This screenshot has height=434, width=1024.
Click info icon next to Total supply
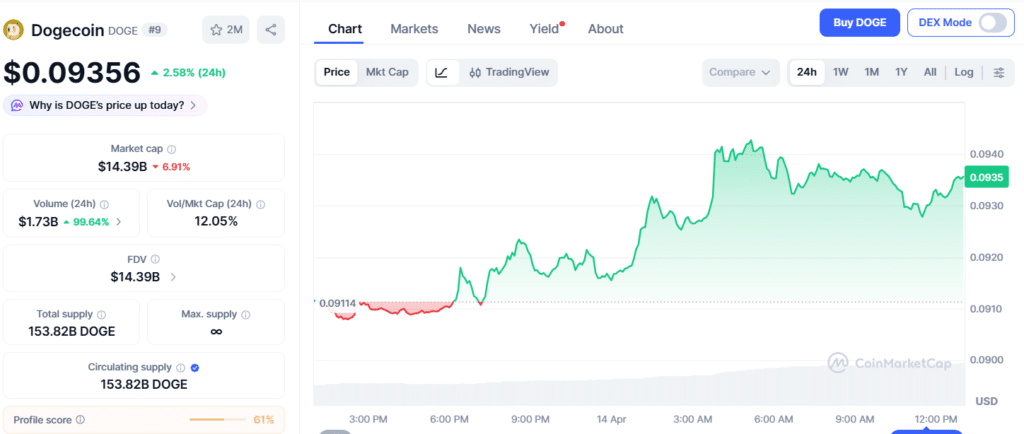pyautogui.click(x=101, y=315)
